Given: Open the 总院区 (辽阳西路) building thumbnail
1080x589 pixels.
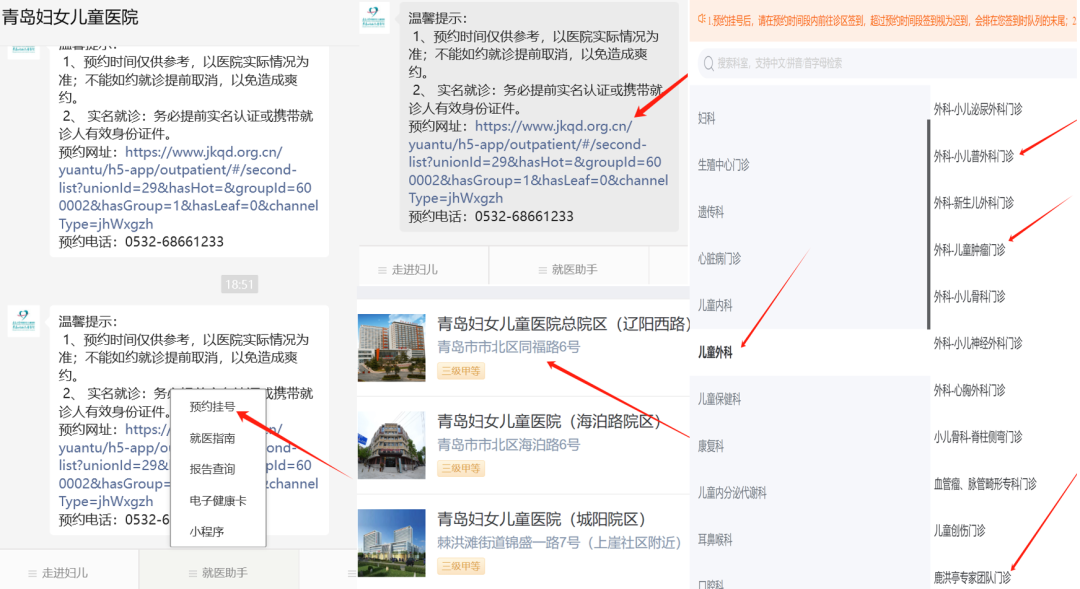Looking at the screenshot, I should [391, 348].
